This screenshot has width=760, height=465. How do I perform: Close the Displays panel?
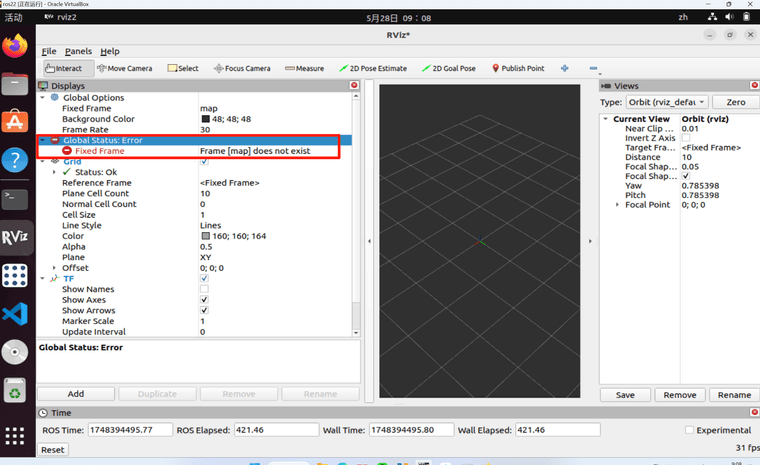(354, 85)
